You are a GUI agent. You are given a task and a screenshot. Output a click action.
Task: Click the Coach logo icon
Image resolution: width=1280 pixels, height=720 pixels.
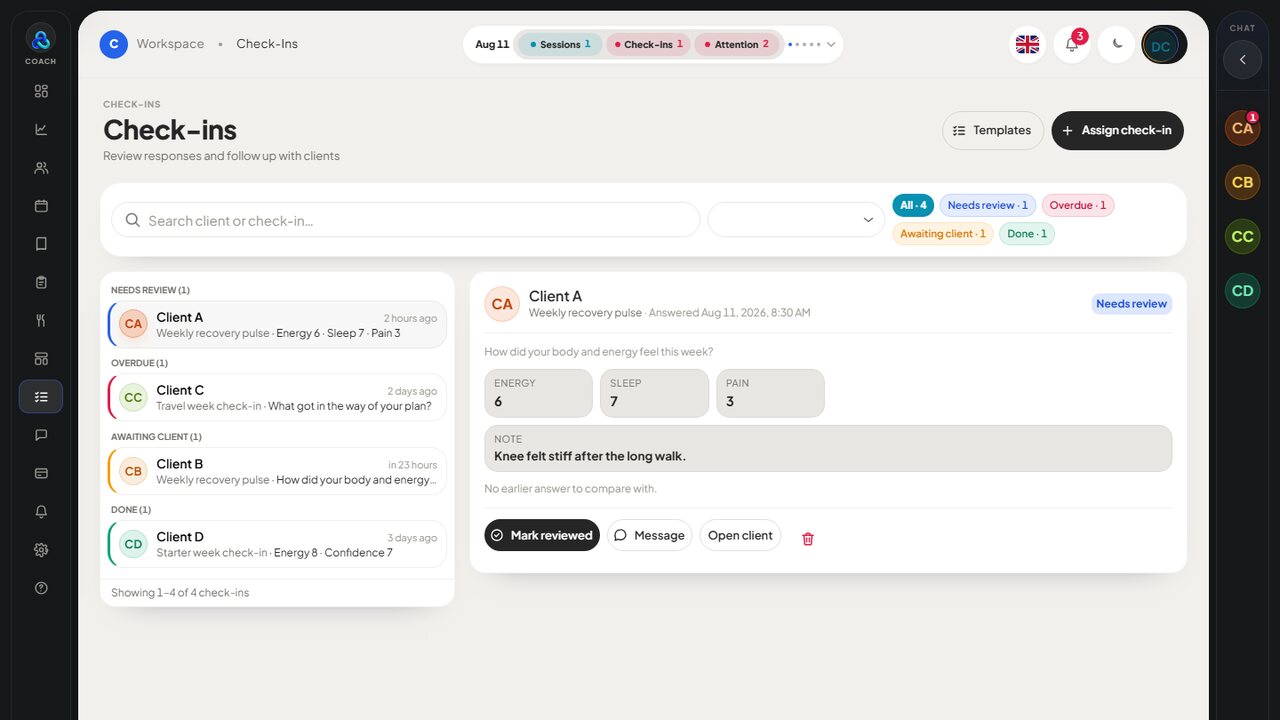click(x=41, y=39)
